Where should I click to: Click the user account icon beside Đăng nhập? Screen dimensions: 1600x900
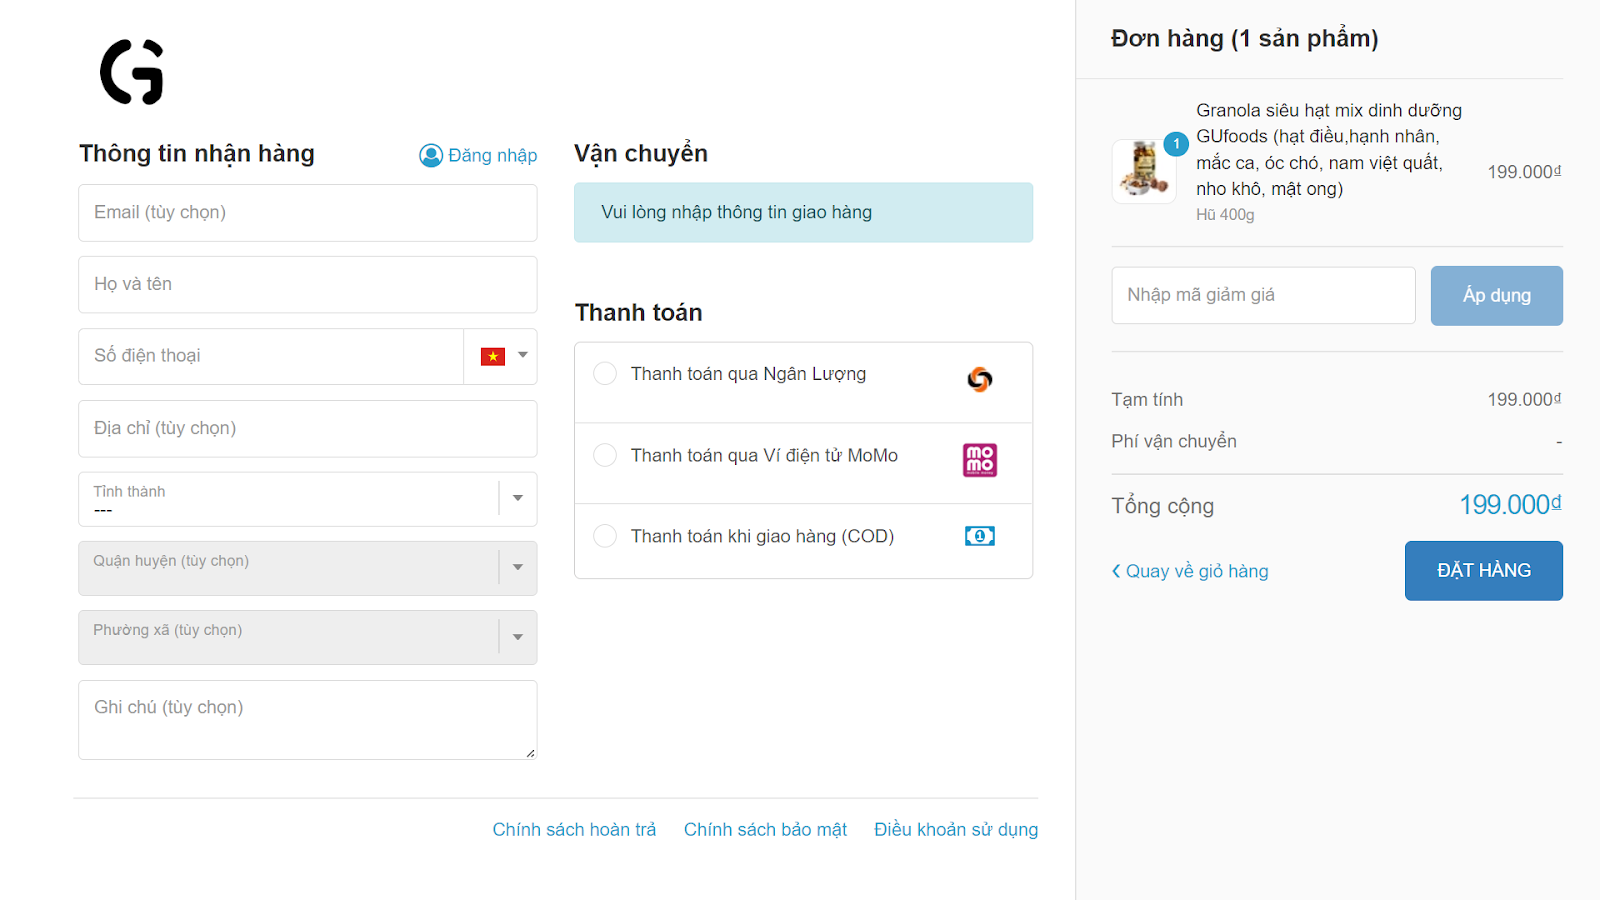pyautogui.click(x=431, y=155)
